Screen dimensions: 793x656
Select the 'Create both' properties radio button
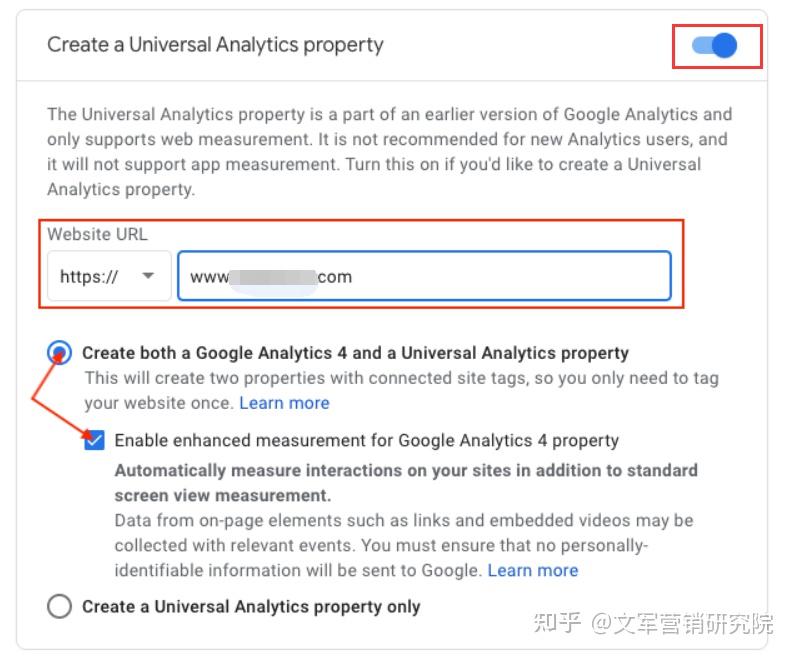[60, 353]
